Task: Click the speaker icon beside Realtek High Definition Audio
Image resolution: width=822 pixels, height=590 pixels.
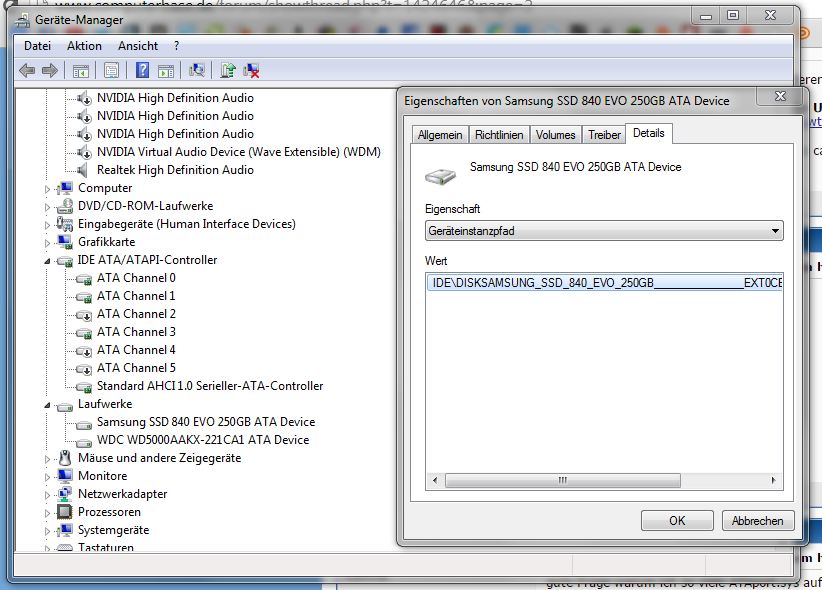Action: pyautogui.click(x=82, y=170)
